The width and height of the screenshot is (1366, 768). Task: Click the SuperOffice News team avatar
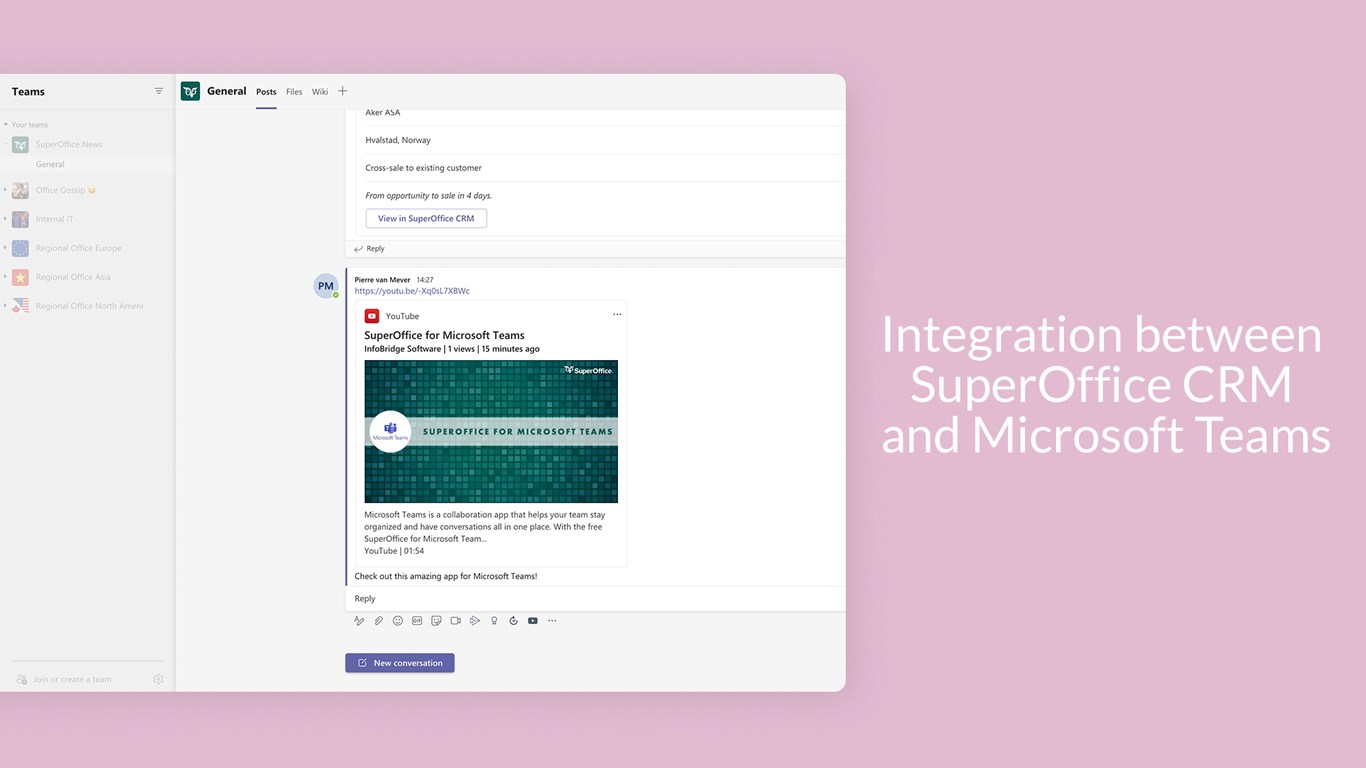click(x=20, y=144)
